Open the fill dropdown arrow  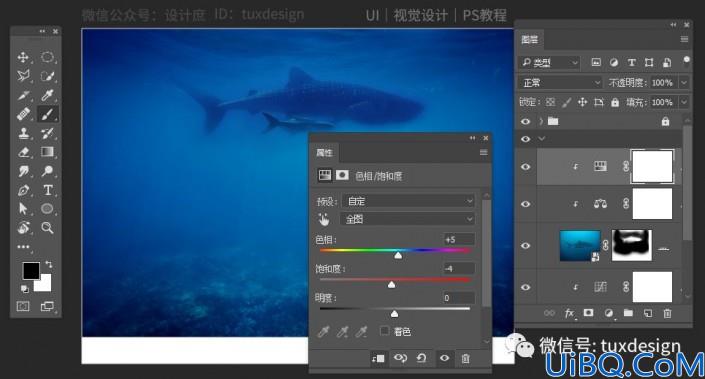[x=684, y=103]
